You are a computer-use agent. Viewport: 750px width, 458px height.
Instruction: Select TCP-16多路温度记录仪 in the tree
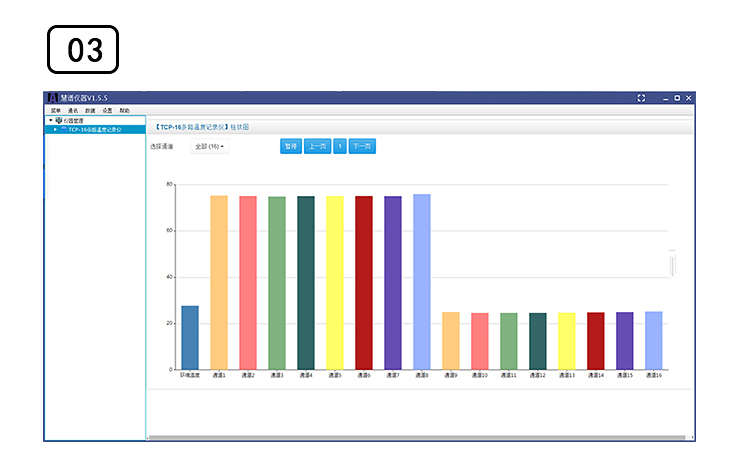95,130
